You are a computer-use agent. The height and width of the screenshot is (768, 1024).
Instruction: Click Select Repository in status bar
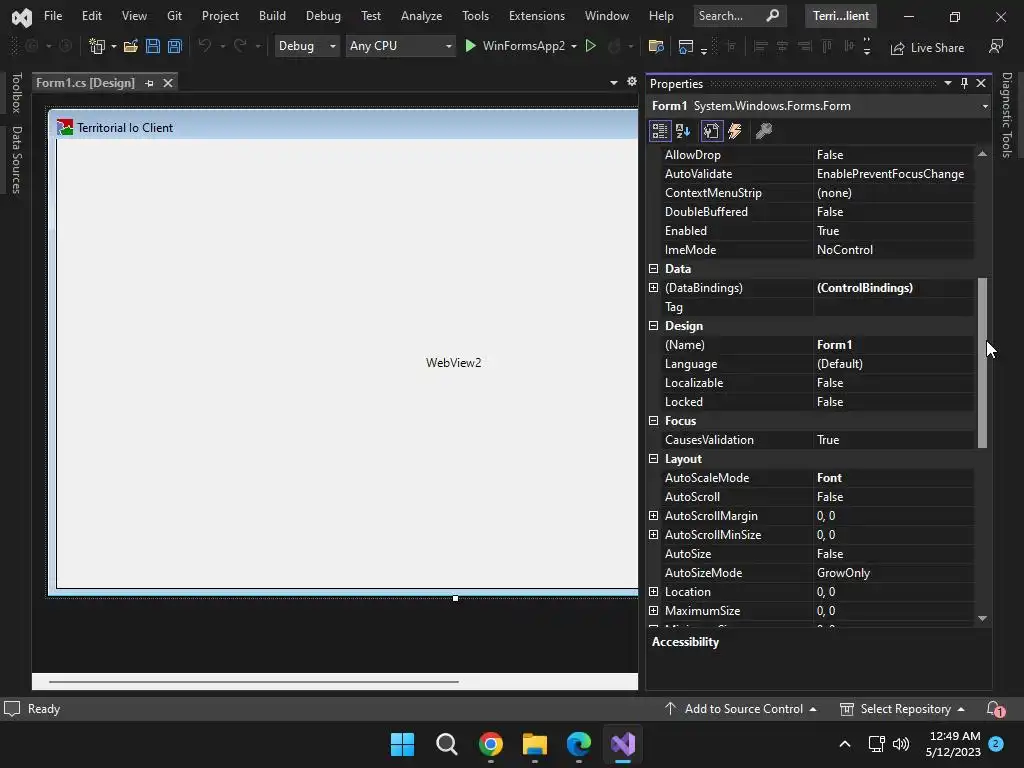(902, 709)
